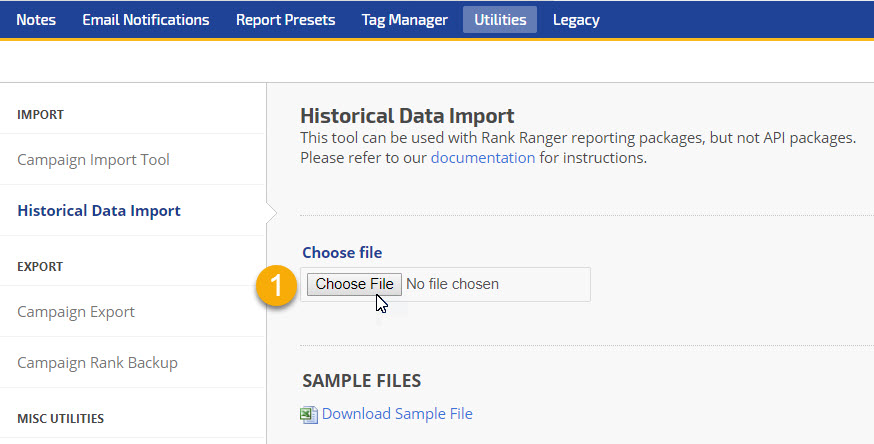The height and width of the screenshot is (444, 874).
Task: Open the Legacy tab
Action: pos(576,19)
